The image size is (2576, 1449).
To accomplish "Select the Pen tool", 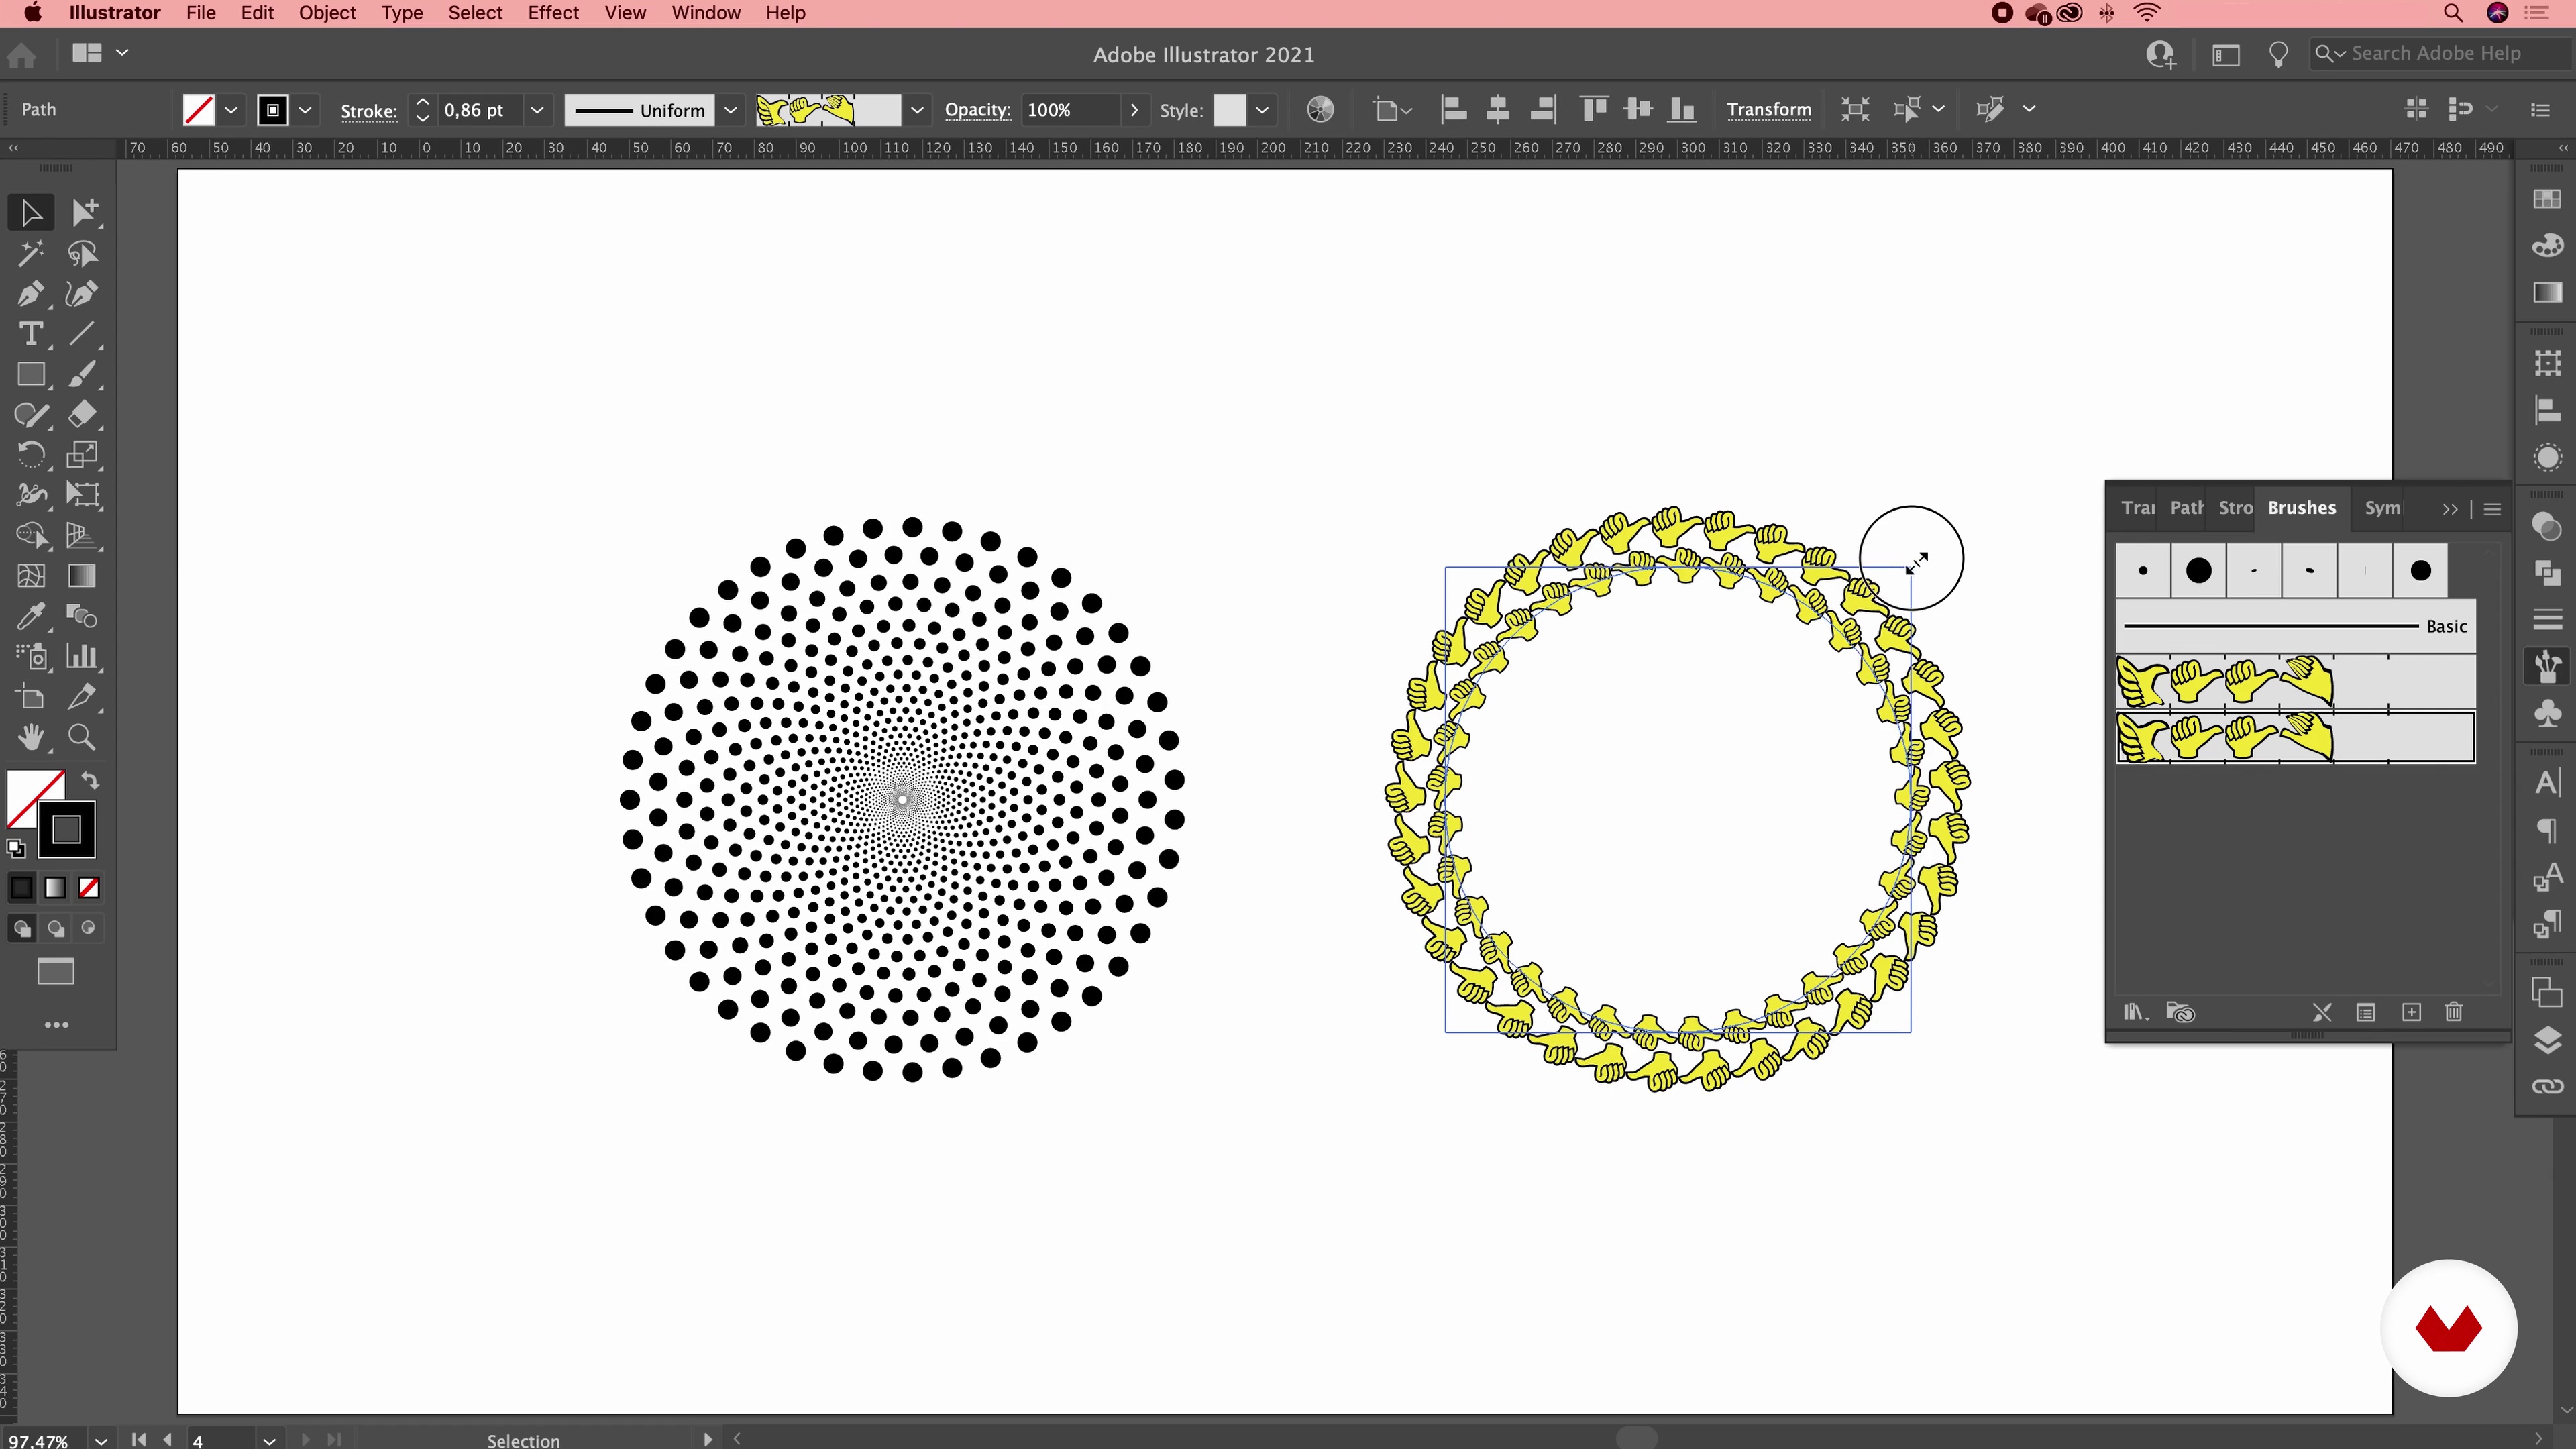I will tap(30, 294).
